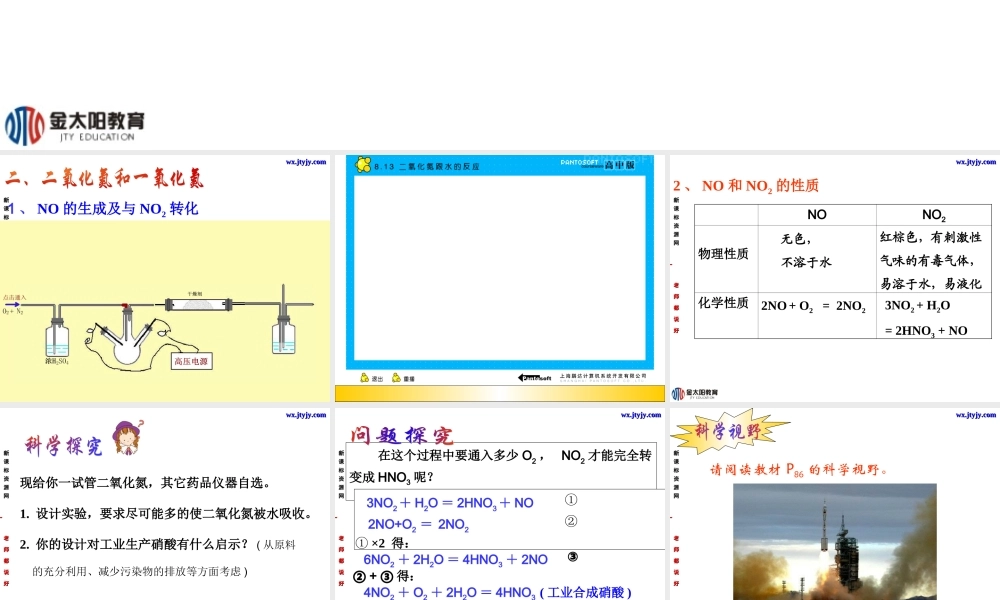Viewport: 1000px width, 600px height.
Task: Click the 重播 button in the animation slide
Action: (404, 378)
